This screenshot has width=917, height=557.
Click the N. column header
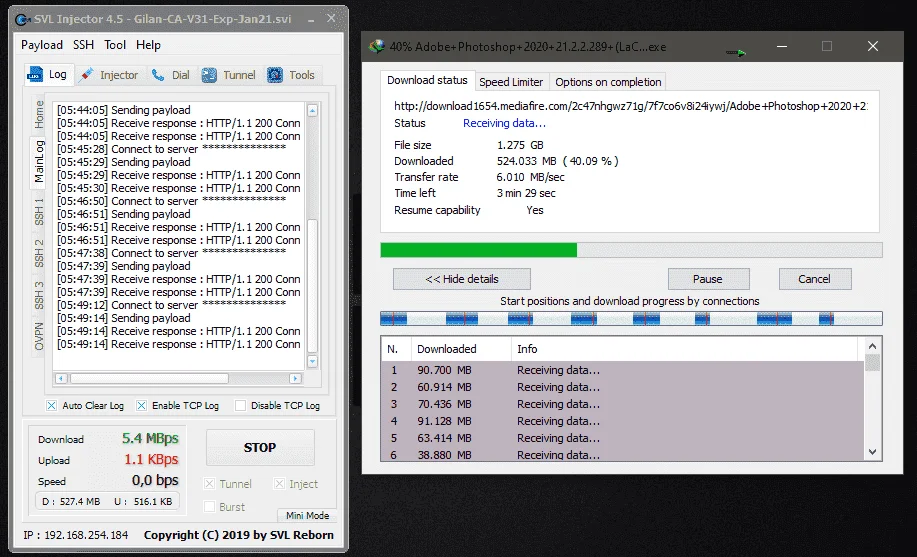coord(397,349)
